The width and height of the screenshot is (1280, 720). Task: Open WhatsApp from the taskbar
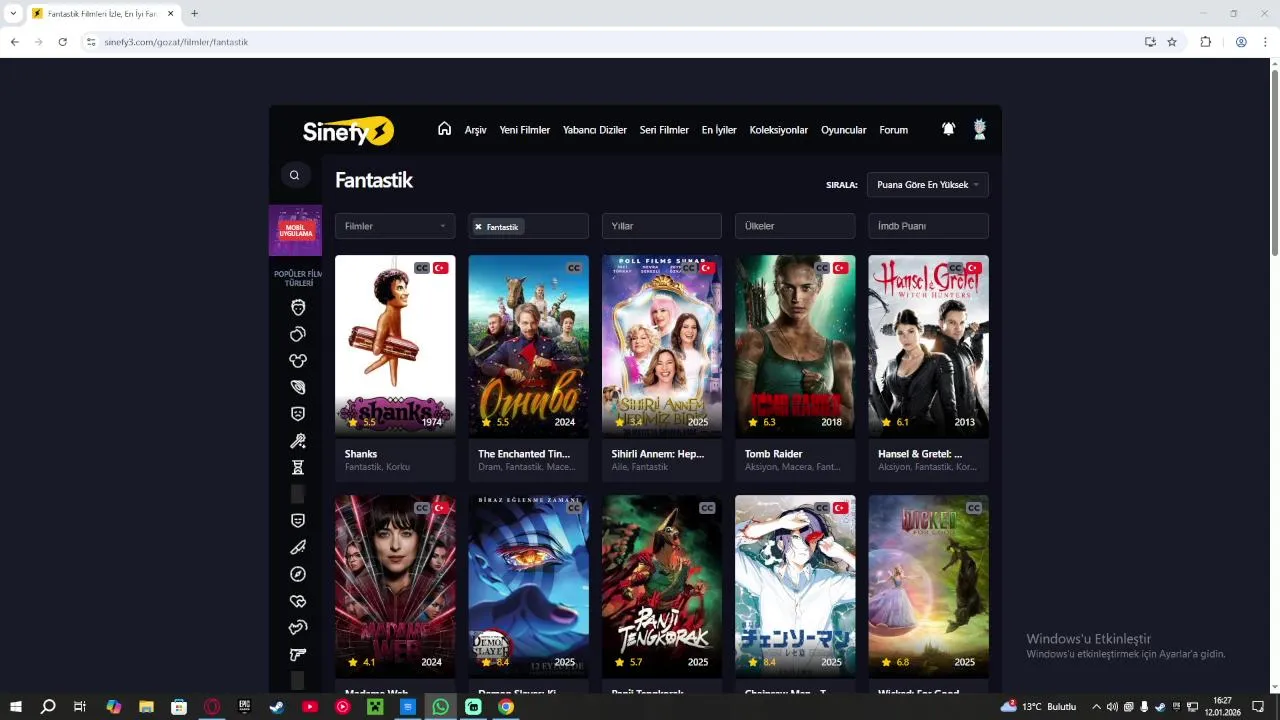pyautogui.click(x=441, y=706)
